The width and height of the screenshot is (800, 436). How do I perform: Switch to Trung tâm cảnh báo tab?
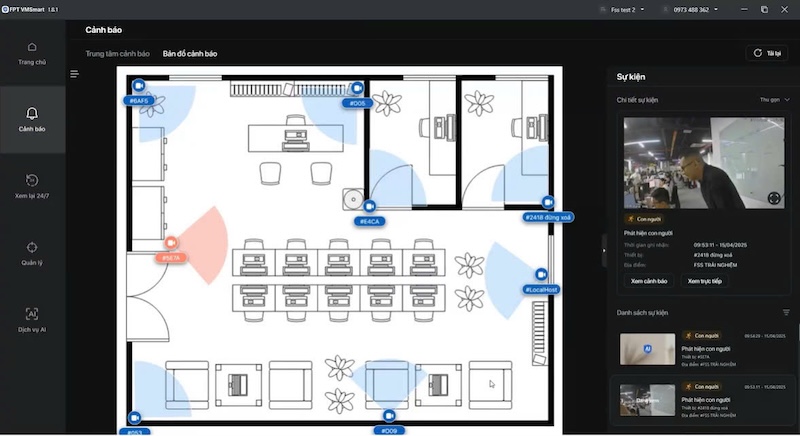[117, 53]
